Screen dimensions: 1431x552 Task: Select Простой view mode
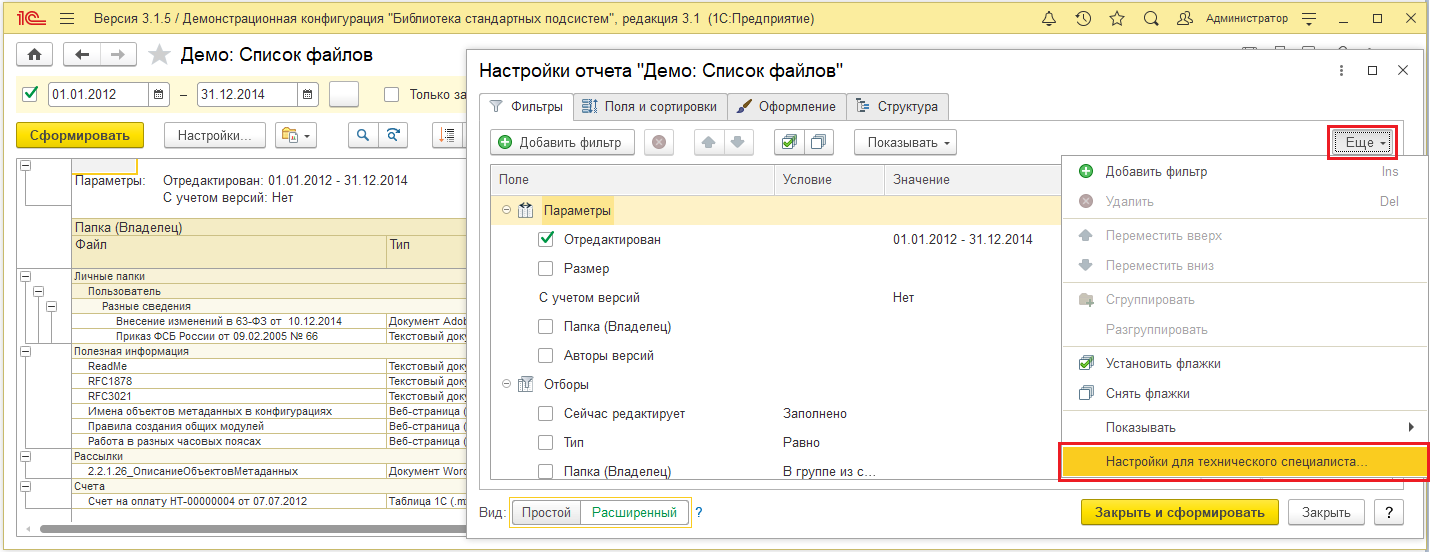pyautogui.click(x=546, y=512)
